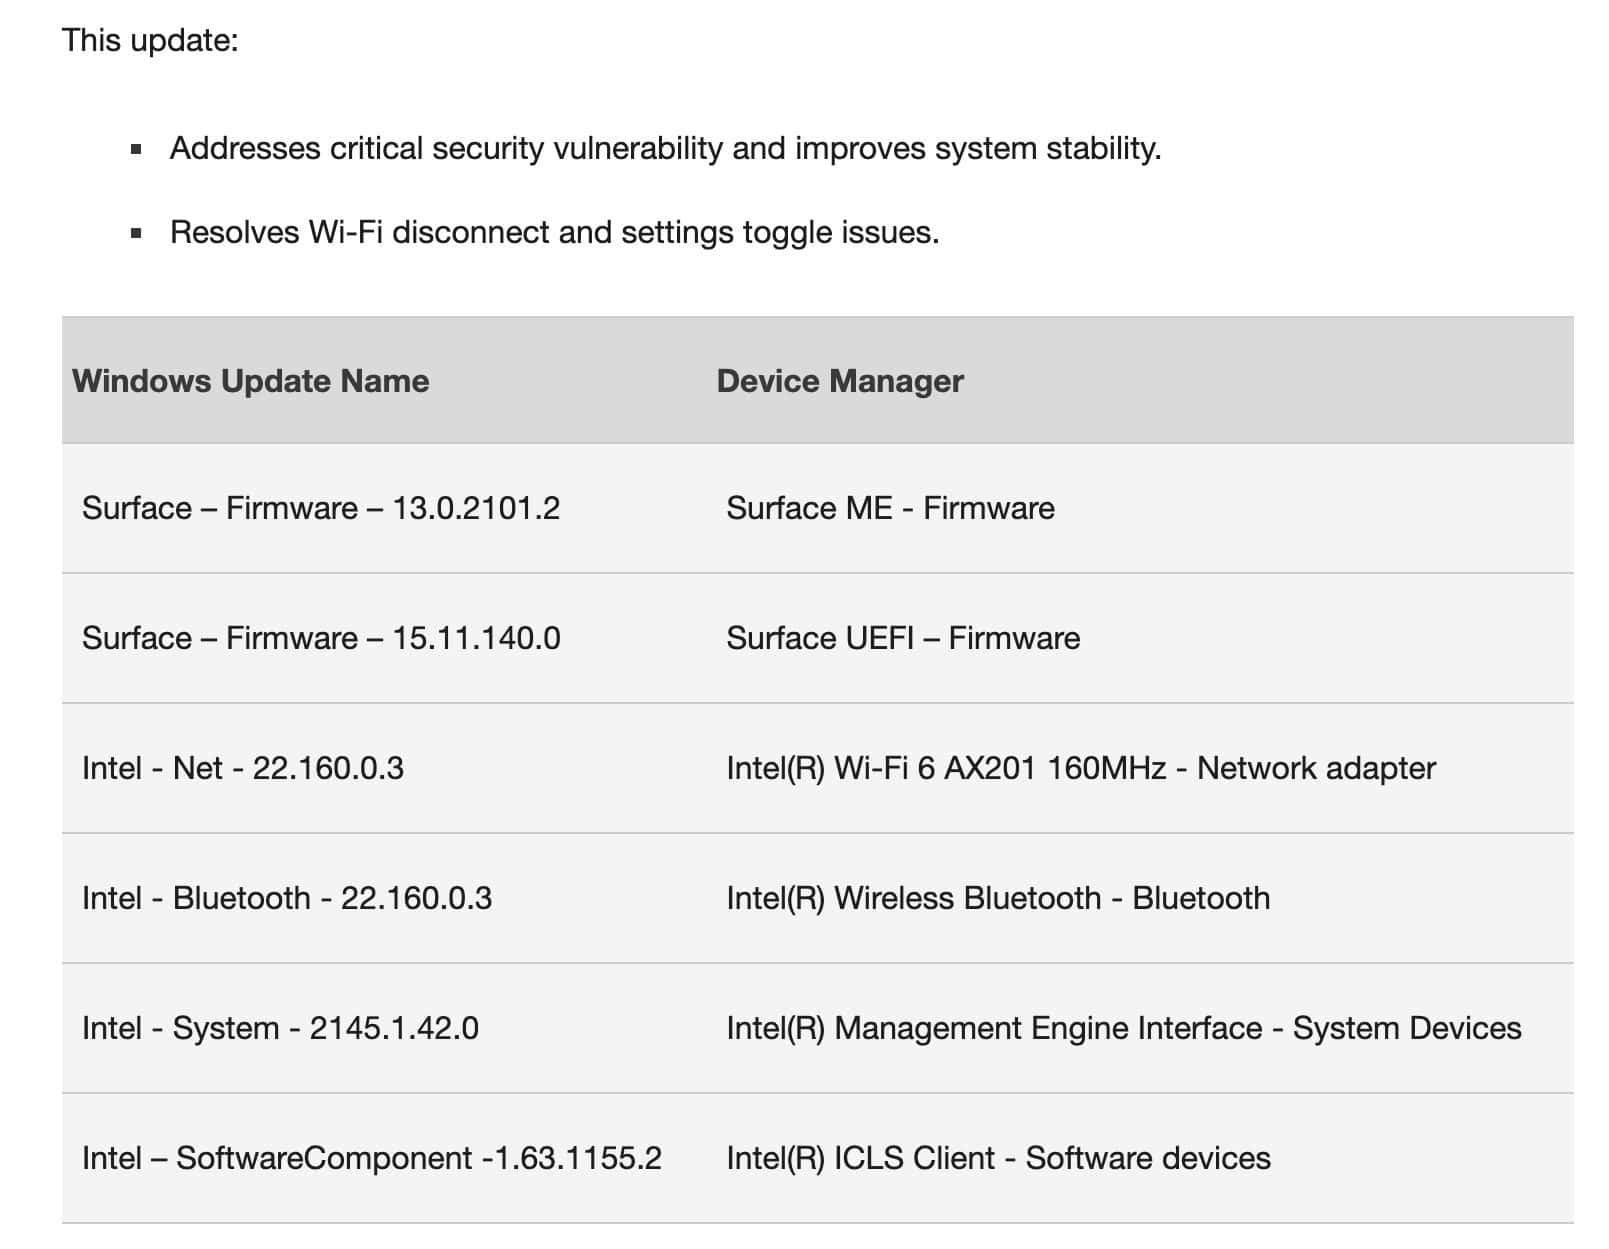Click the Windows Update Name column header
This screenshot has width=1609, height=1249.
(x=250, y=381)
